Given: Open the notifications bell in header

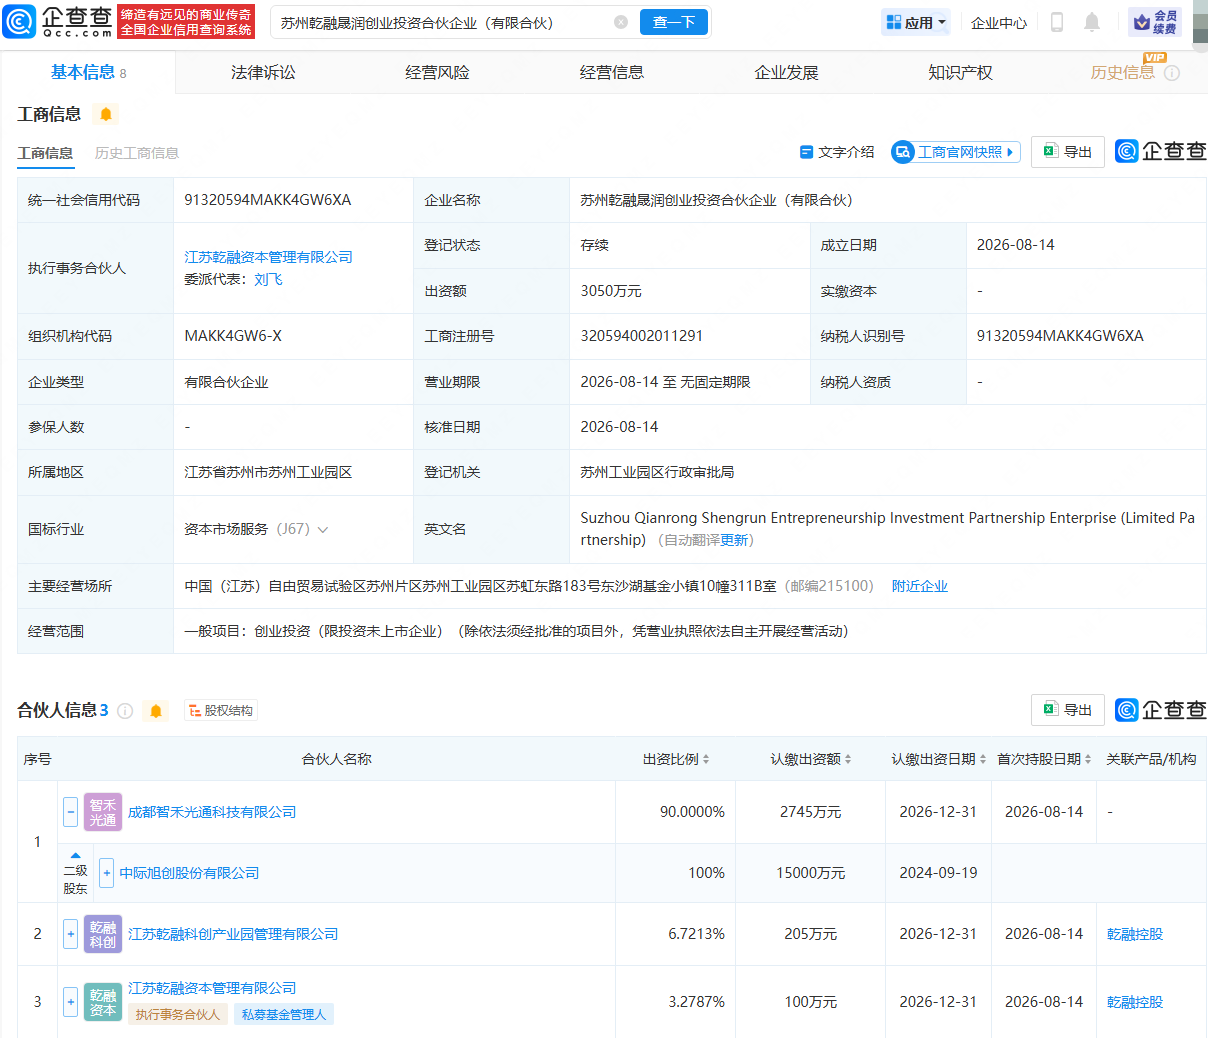Looking at the screenshot, I should tap(1092, 22).
